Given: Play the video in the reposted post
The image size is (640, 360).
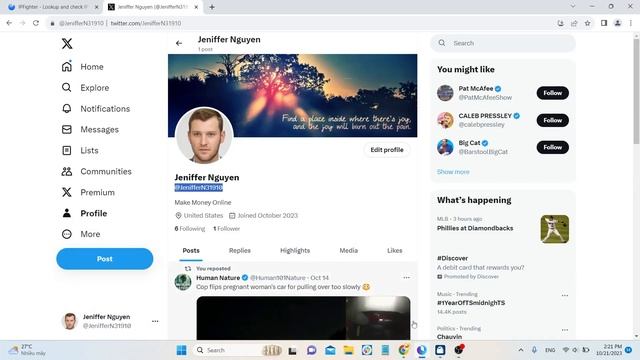Looking at the screenshot, I should tap(303, 318).
